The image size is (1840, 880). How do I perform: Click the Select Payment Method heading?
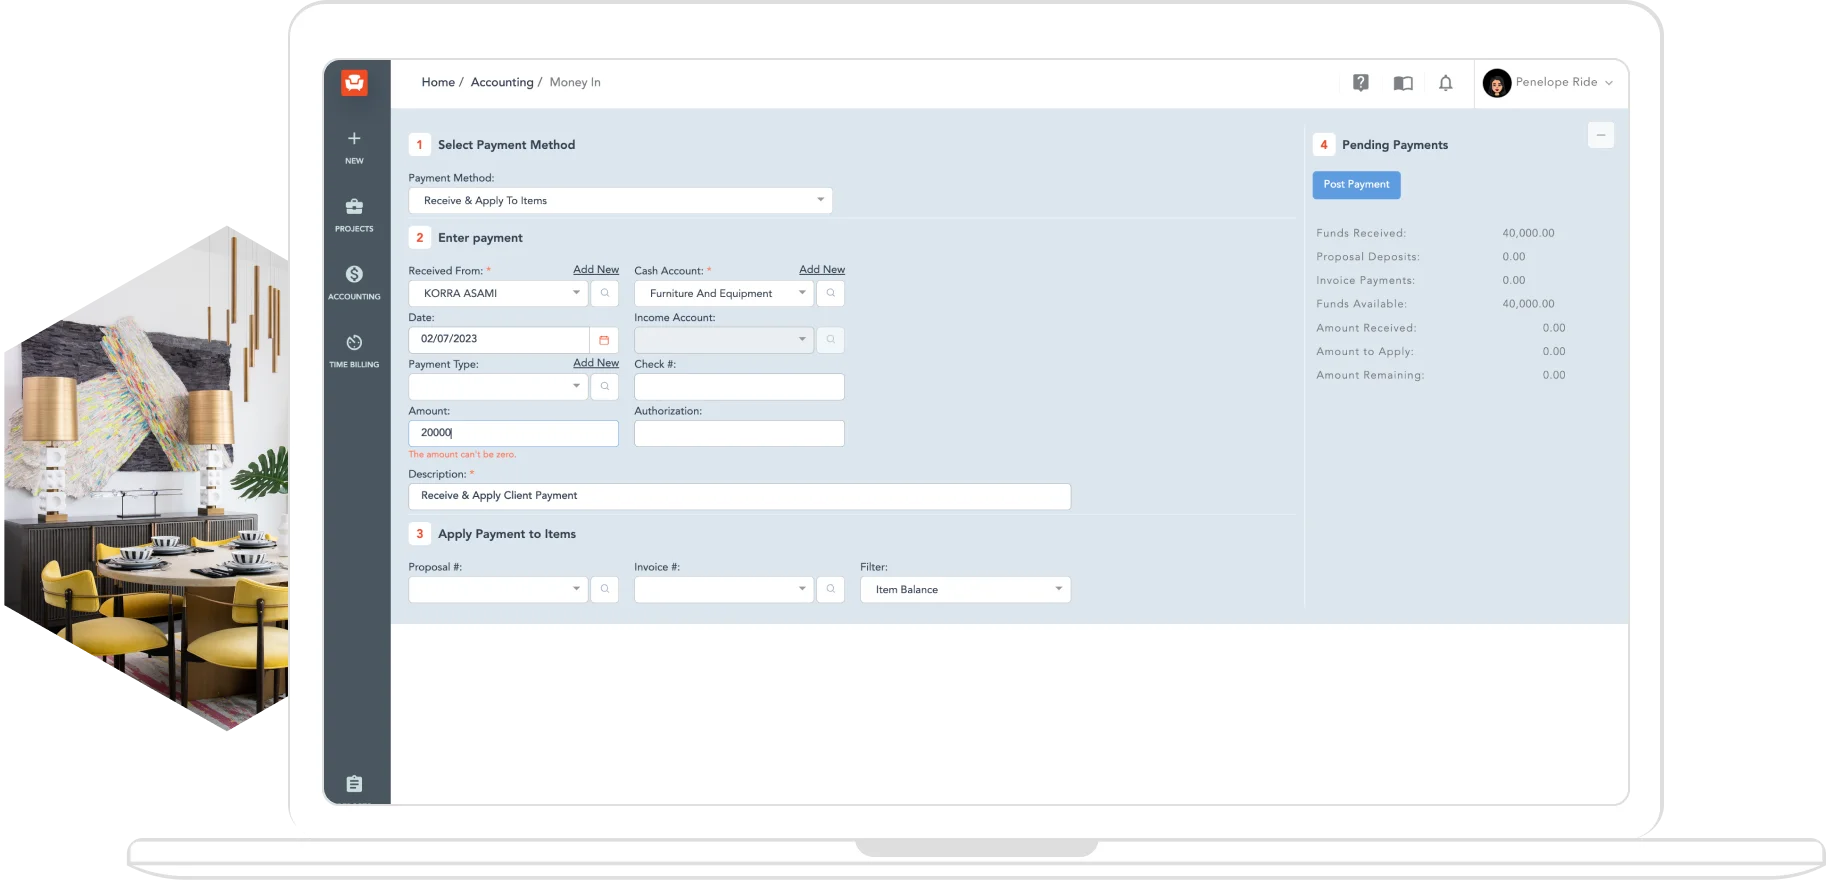pyautogui.click(x=506, y=145)
